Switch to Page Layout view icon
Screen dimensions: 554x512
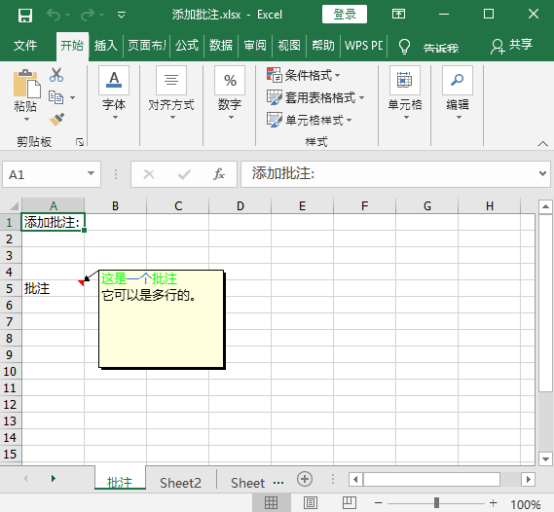(x=310, y=502)
